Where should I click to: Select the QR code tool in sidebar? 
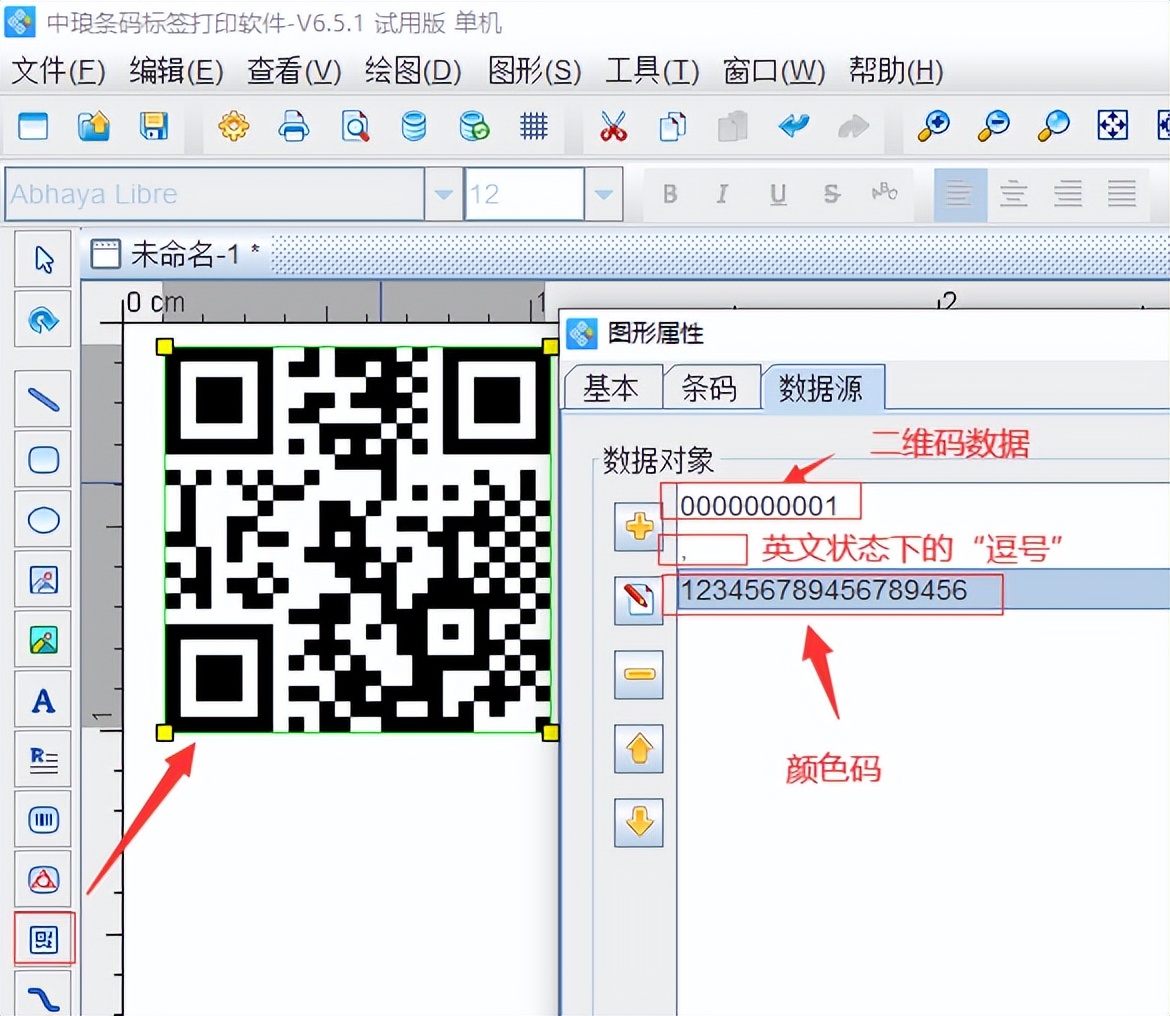(44, 939)
